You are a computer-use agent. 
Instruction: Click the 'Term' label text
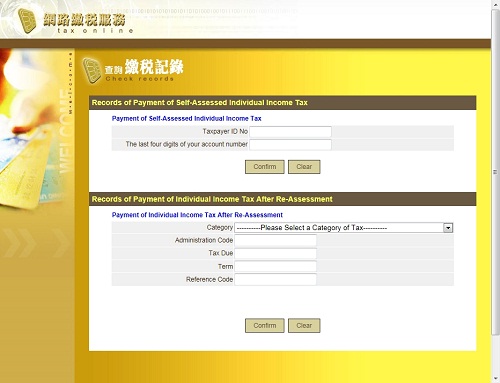click(225, 266)
